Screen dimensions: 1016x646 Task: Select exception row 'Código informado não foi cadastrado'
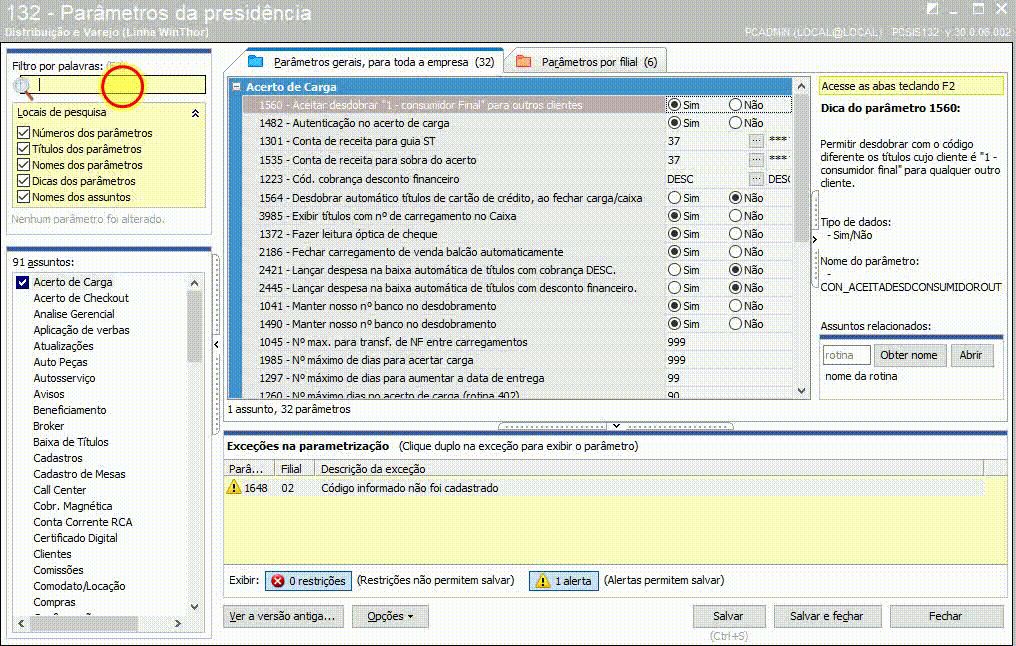[604, 488]
